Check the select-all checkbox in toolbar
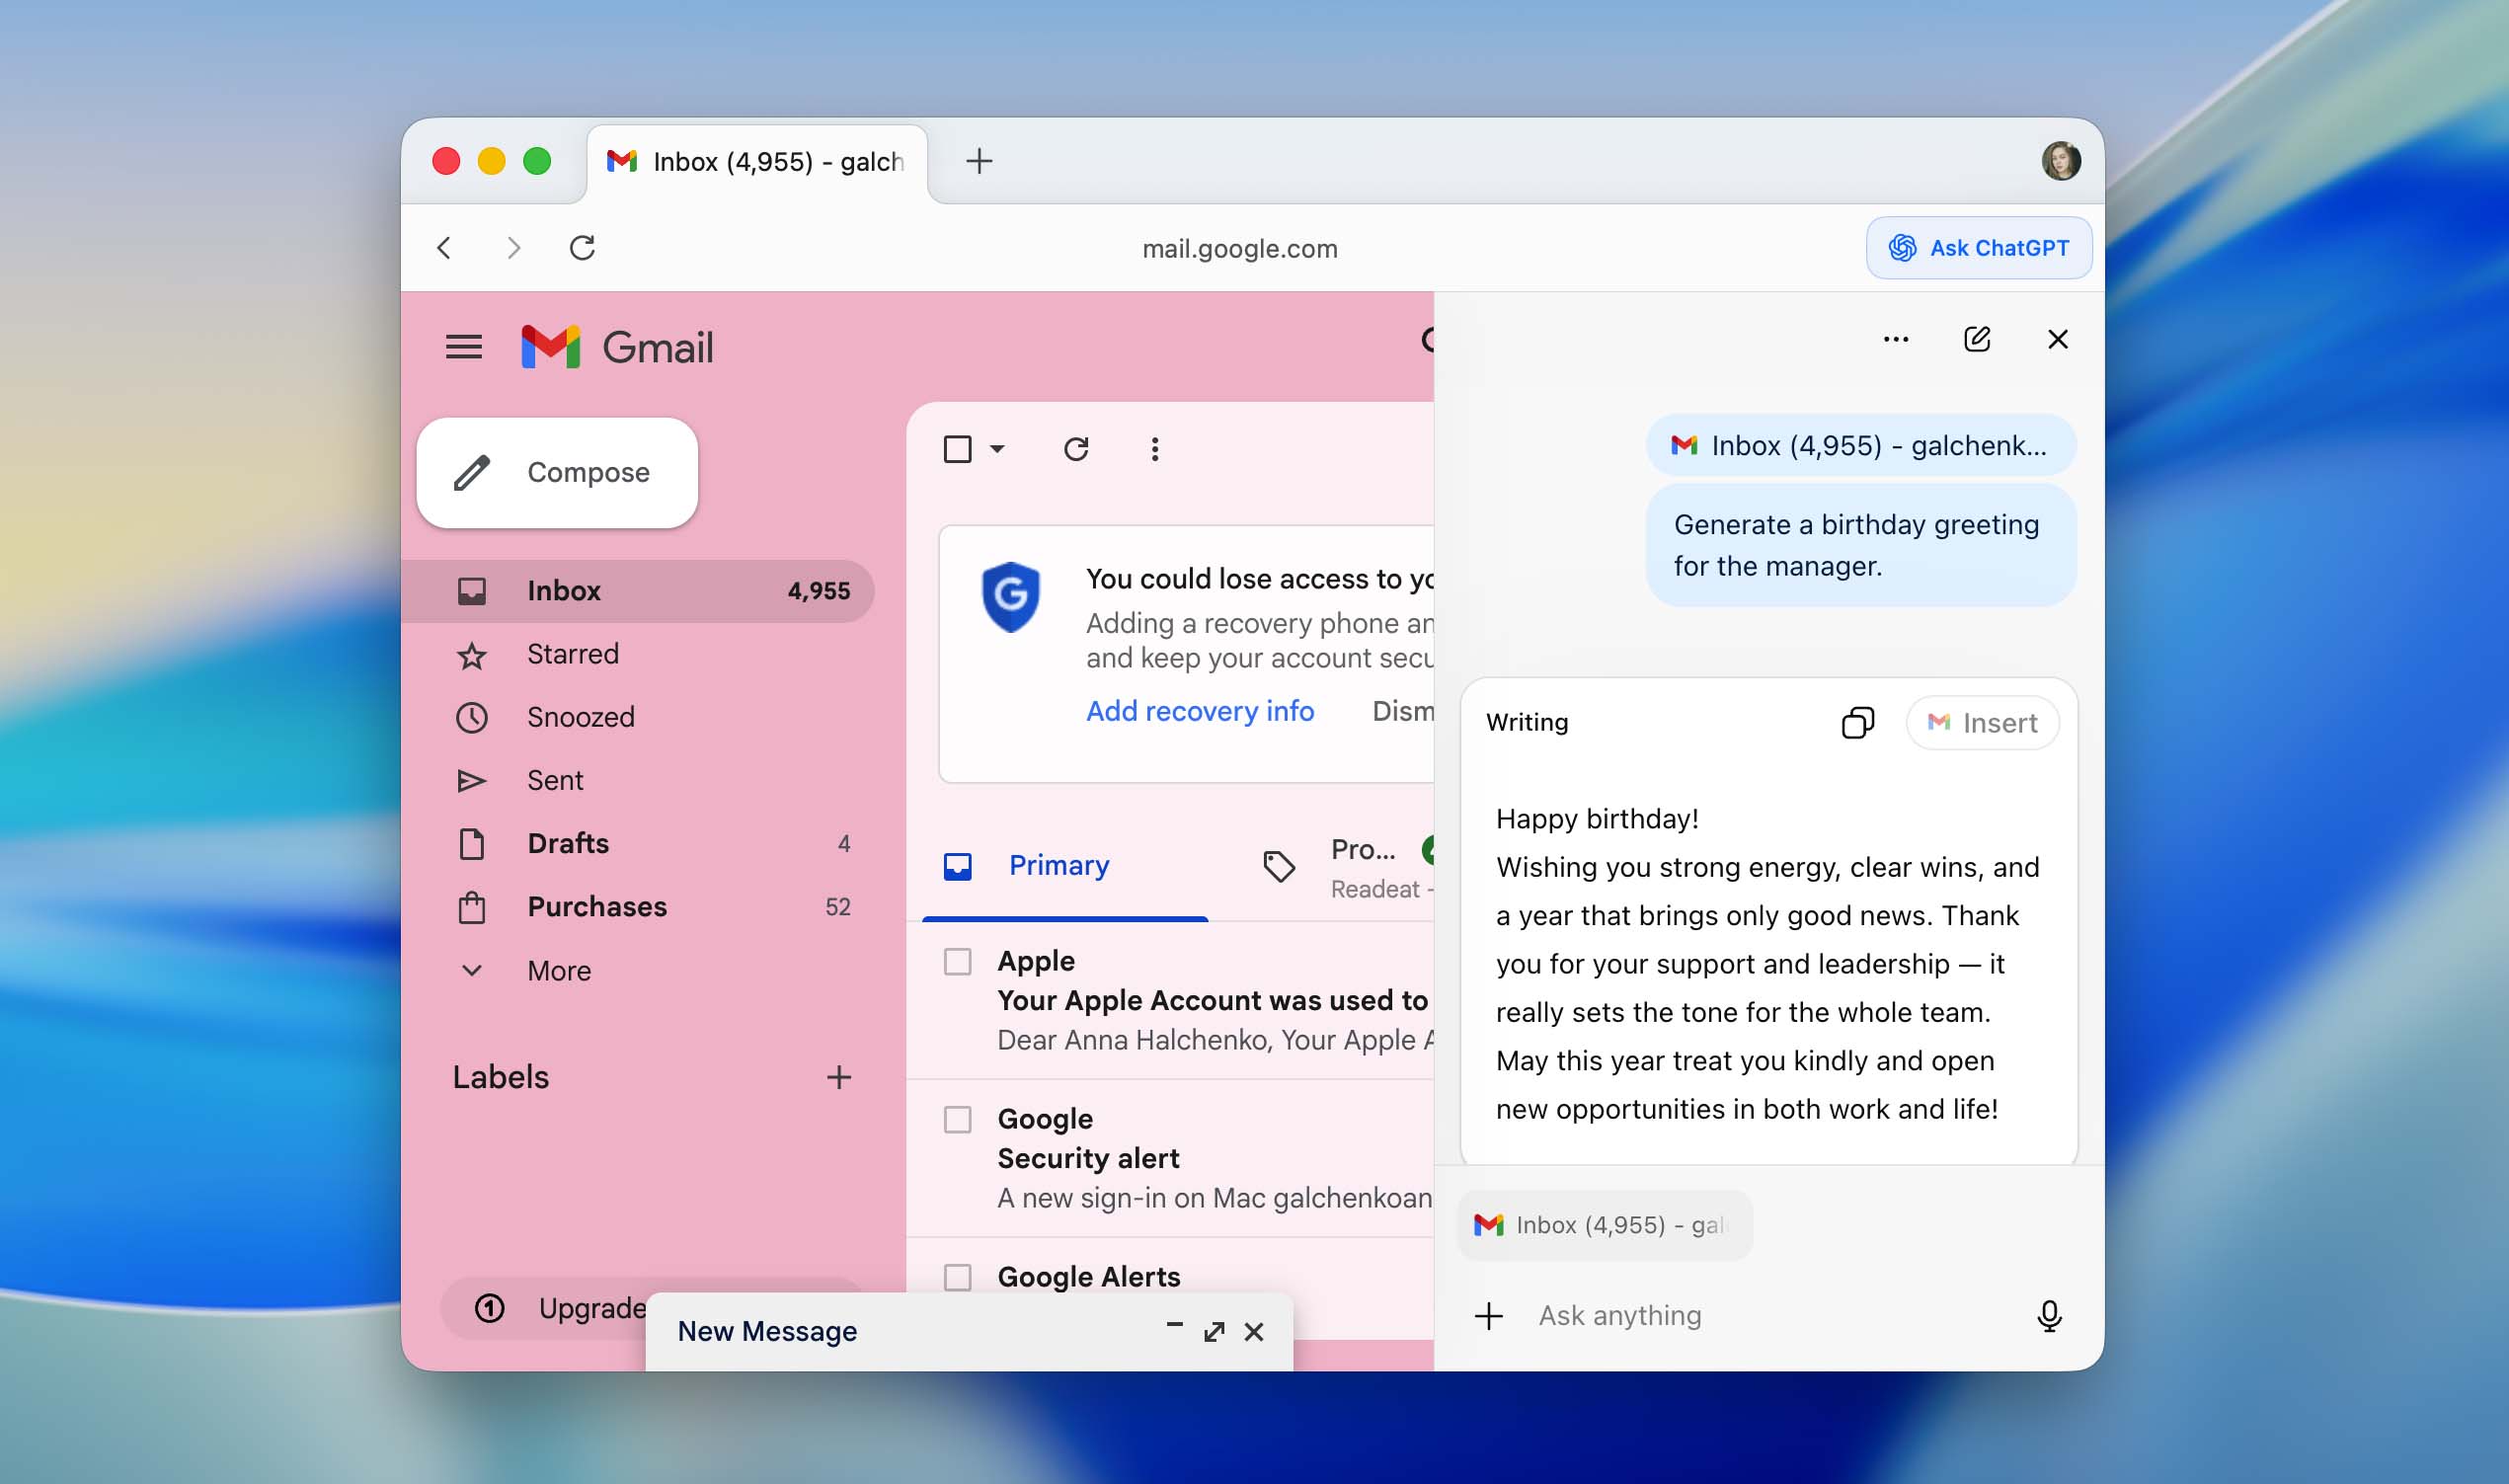2509x1484 pixels. [957, 449]
